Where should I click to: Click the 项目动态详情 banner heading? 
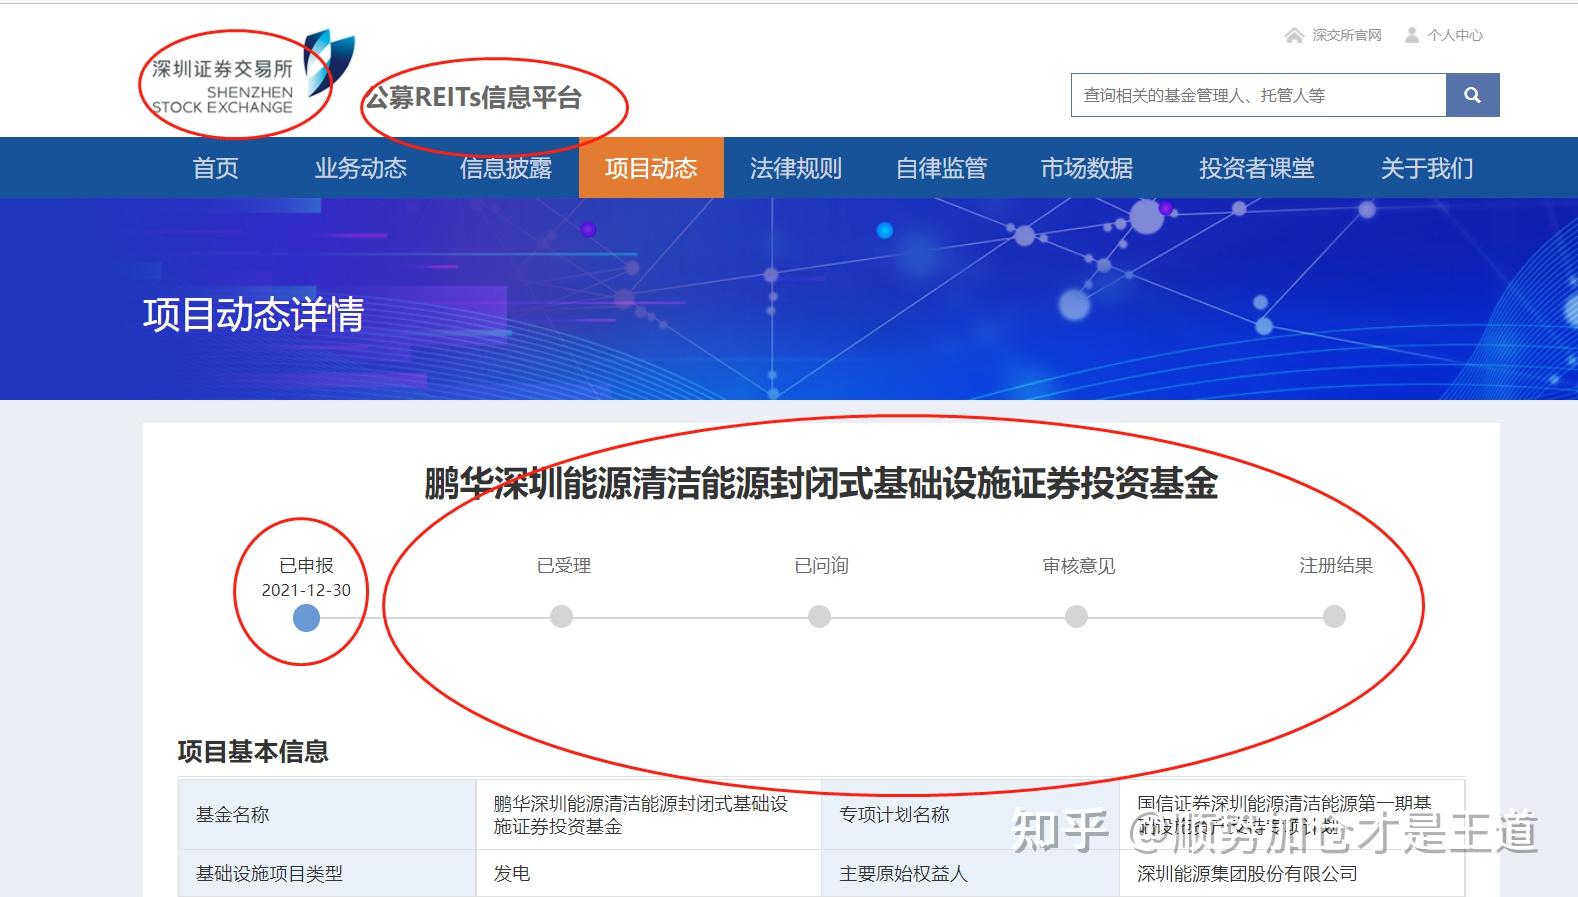[x=253, y=314]
